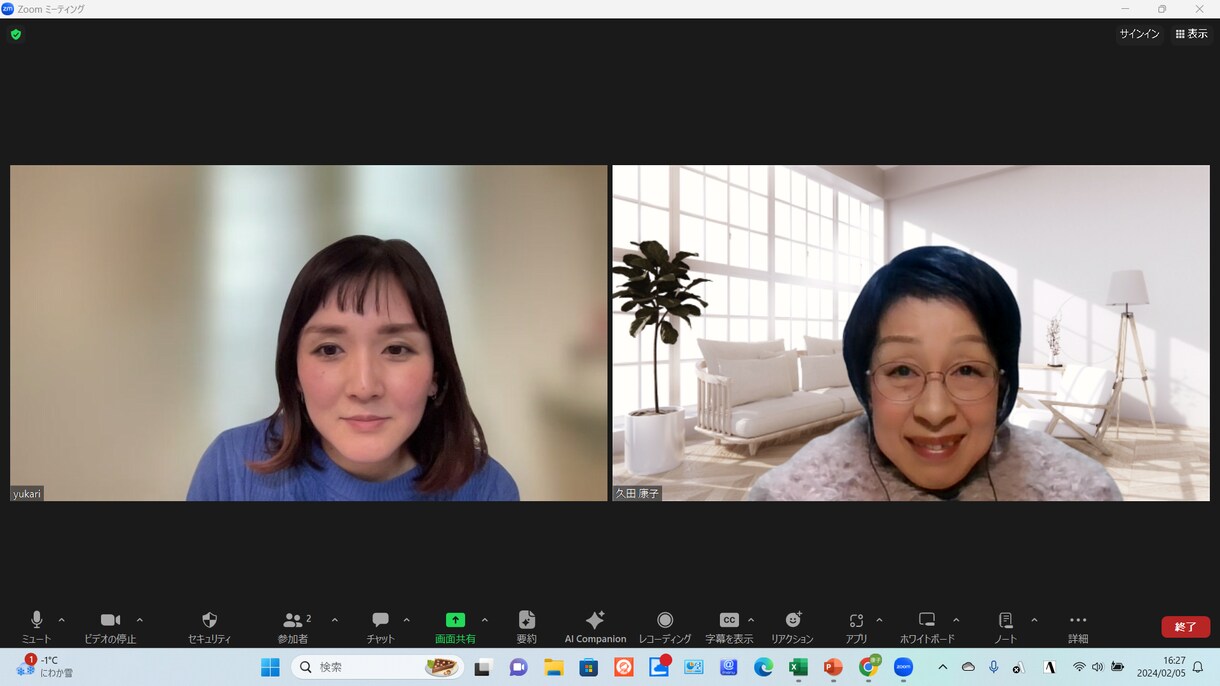The height and width of the screenshot is (686, 1220).
Task: Open Reactions (リアクション)
Action: coord(792,627)
